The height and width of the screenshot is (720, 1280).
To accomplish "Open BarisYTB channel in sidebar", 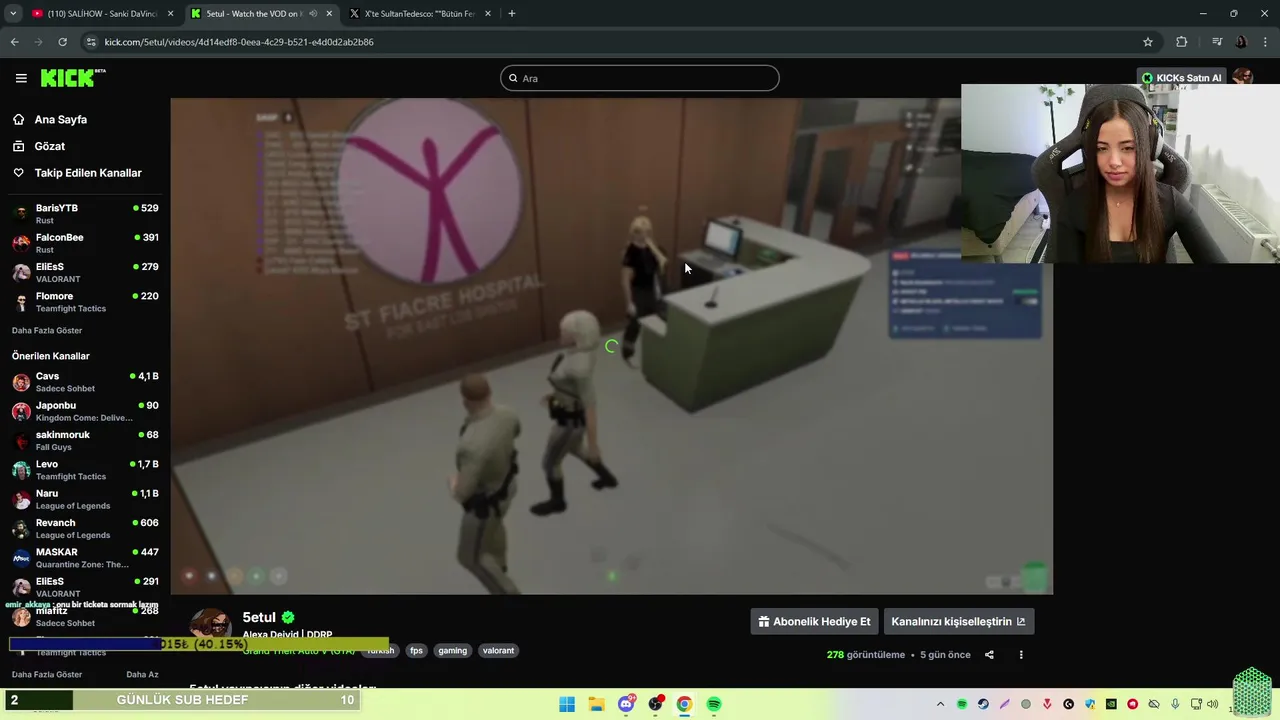I will point(84,213).
